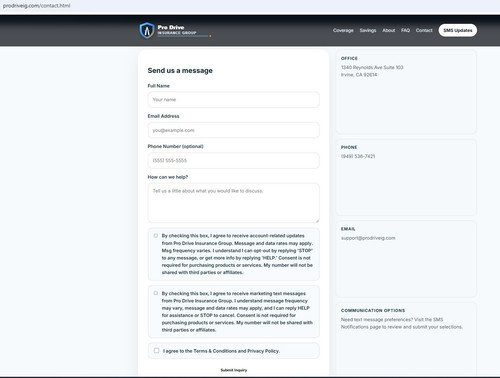
Task: Click the 'OFFICE' card heading
Action: (349, 58)
